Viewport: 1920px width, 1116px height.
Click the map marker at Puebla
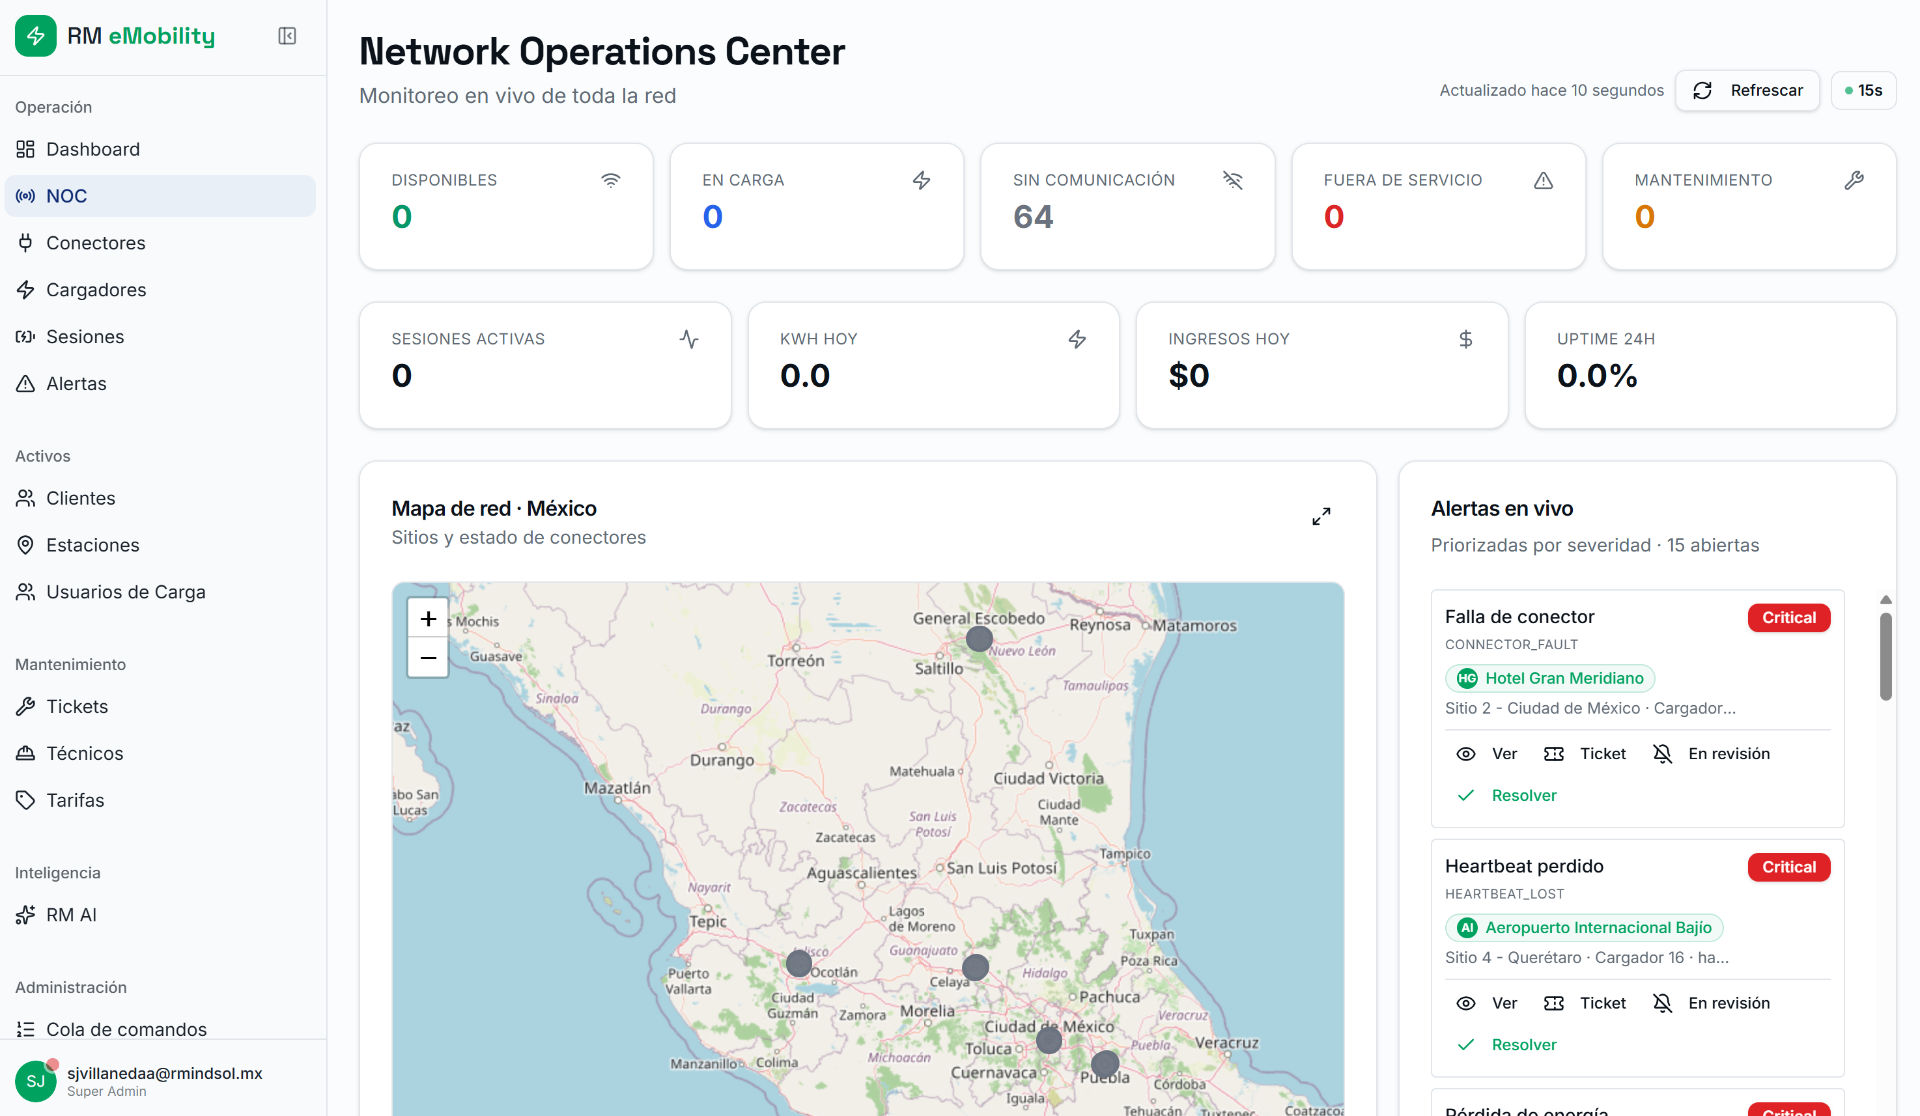tap(1105, 1063)
